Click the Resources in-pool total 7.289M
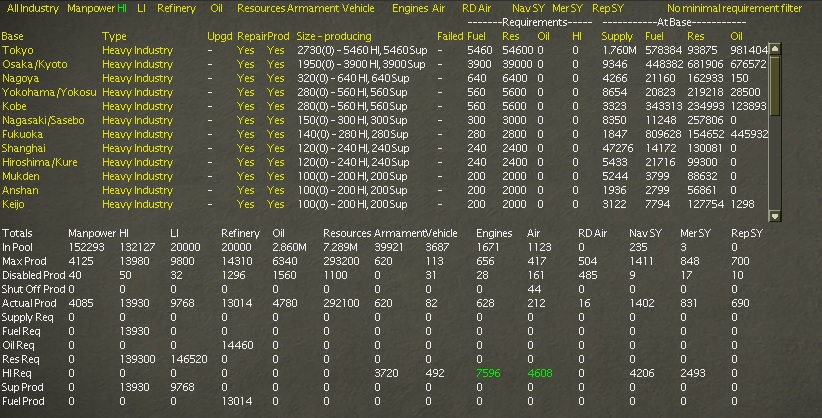This screenshot has width=822, height=418. [340, 247]
